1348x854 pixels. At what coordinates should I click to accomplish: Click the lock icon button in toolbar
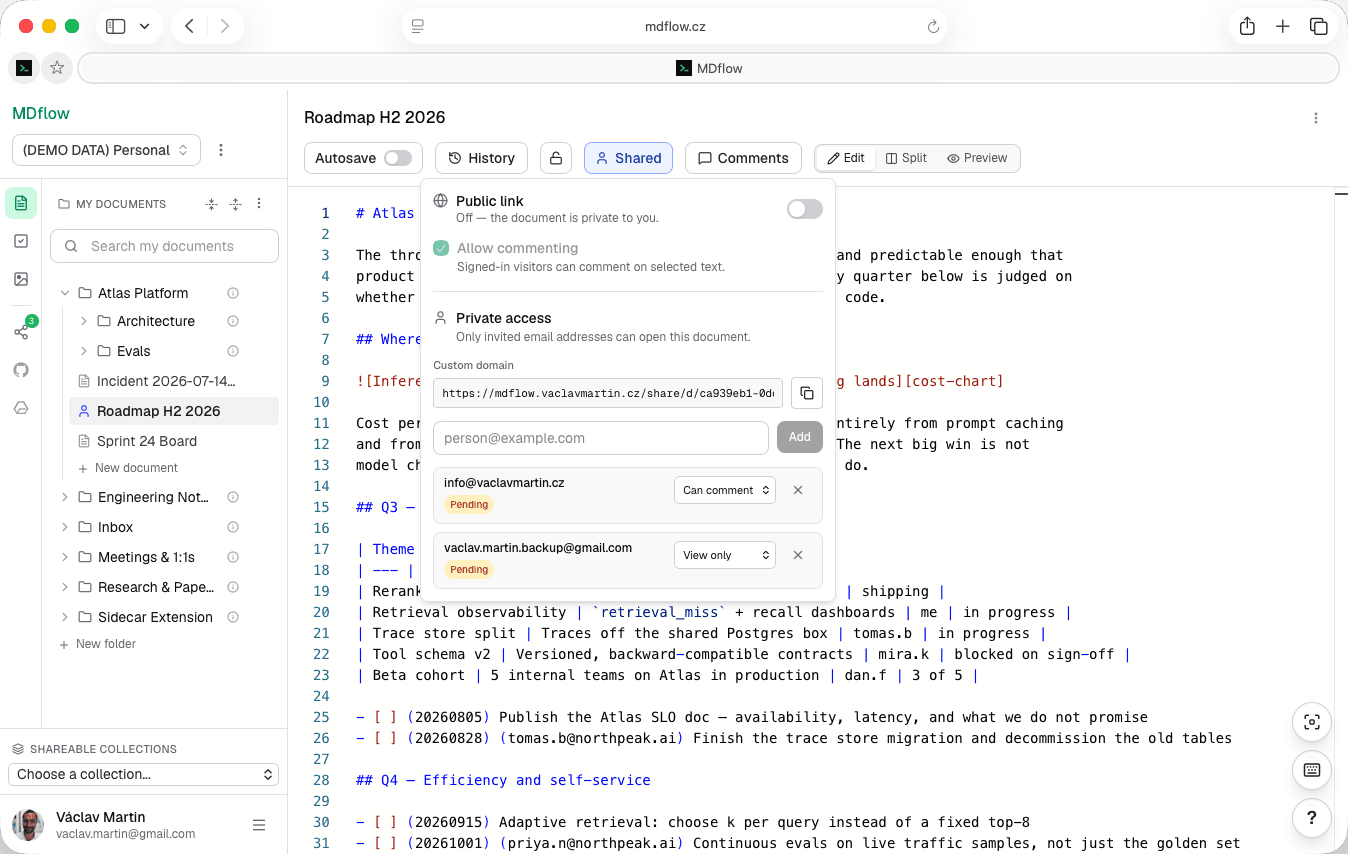click(x=556, y=158)
